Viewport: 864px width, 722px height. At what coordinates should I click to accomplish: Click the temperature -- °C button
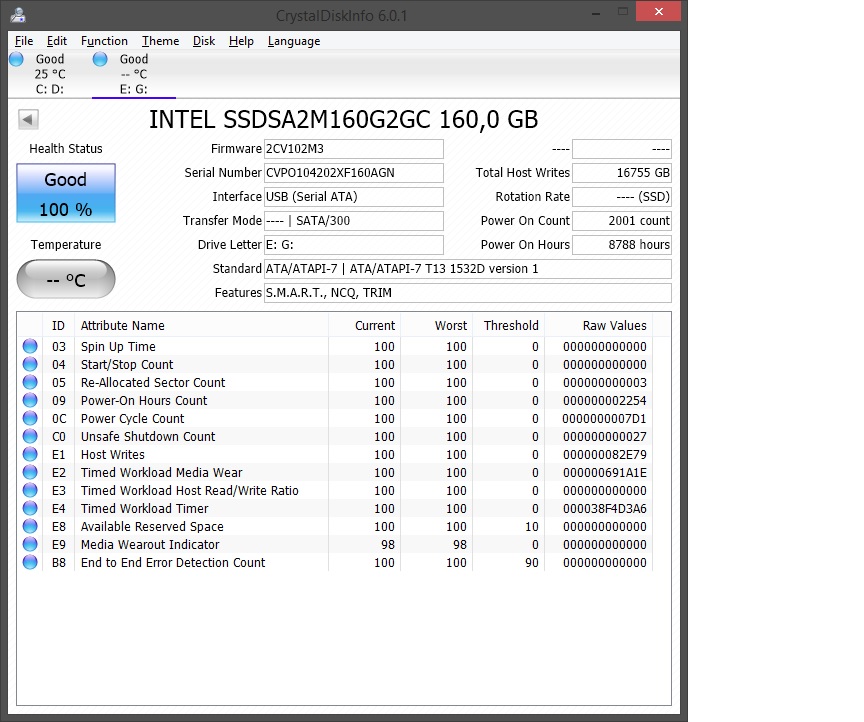point(66,279)
